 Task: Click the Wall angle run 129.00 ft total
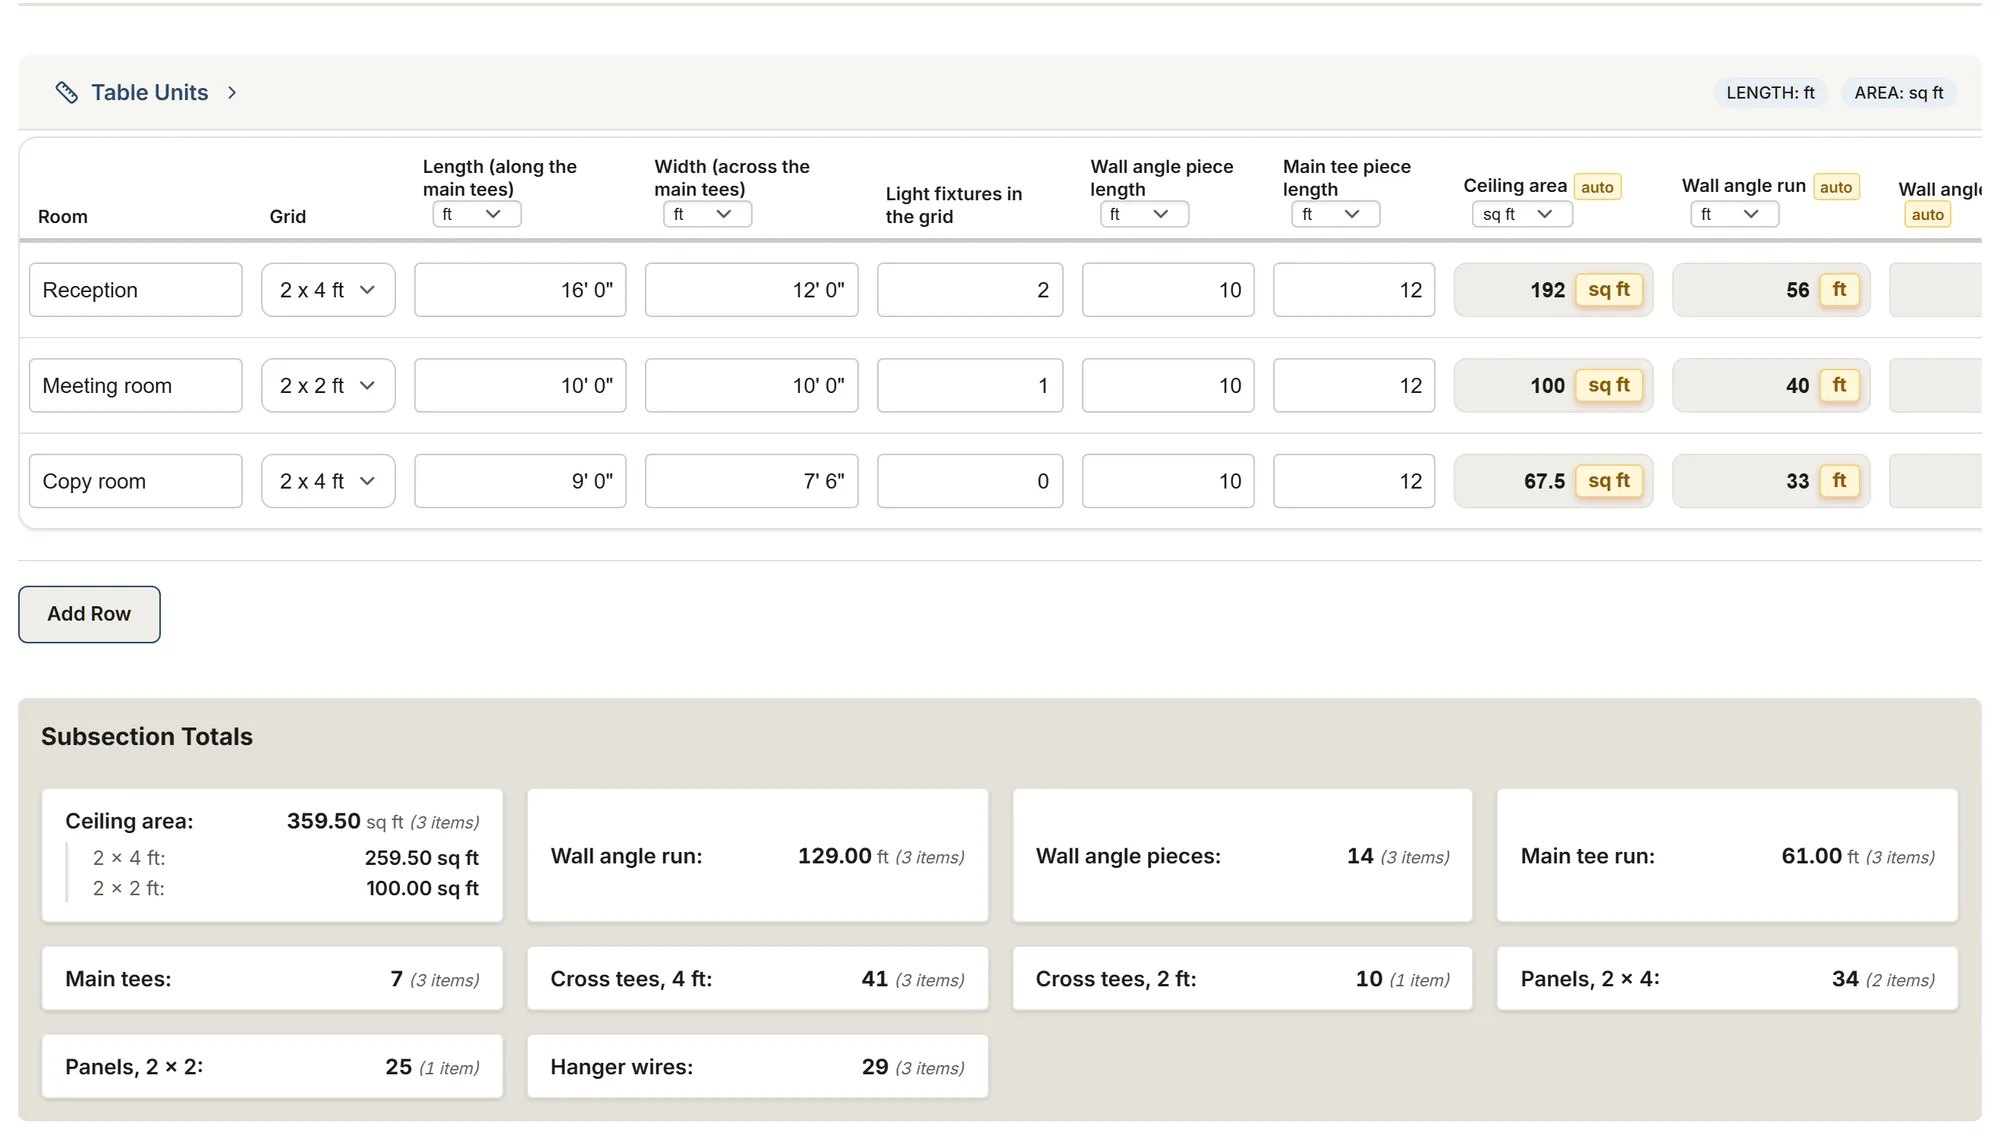[757, 856]
